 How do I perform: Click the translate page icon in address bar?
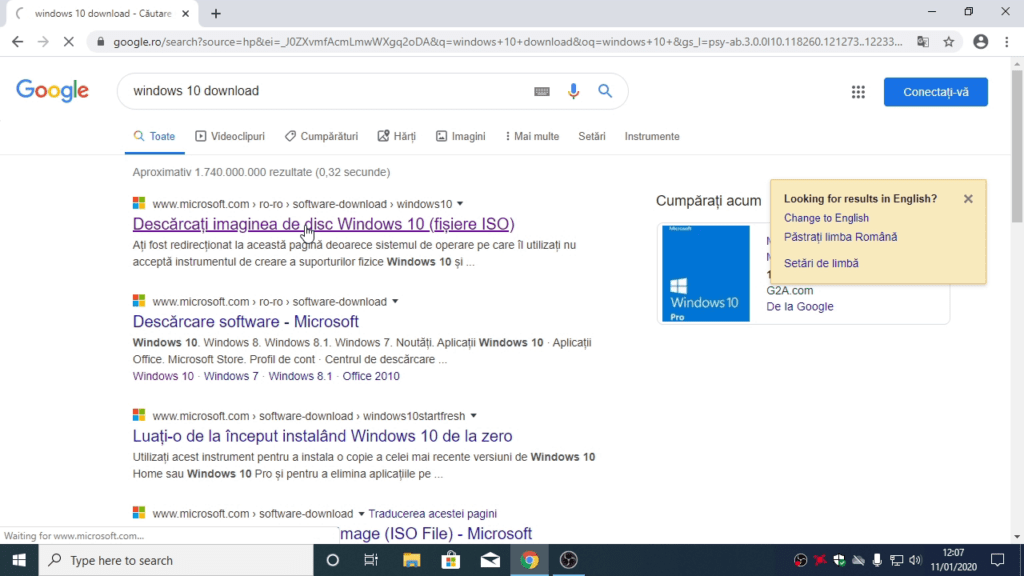(x=923, y=42)
